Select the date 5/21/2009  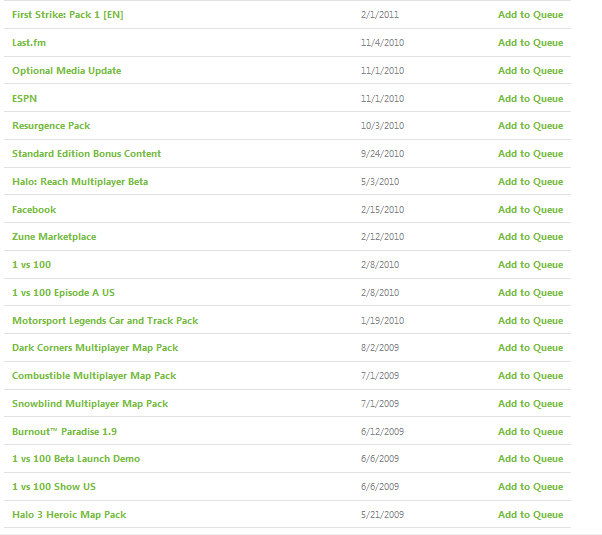382,515
